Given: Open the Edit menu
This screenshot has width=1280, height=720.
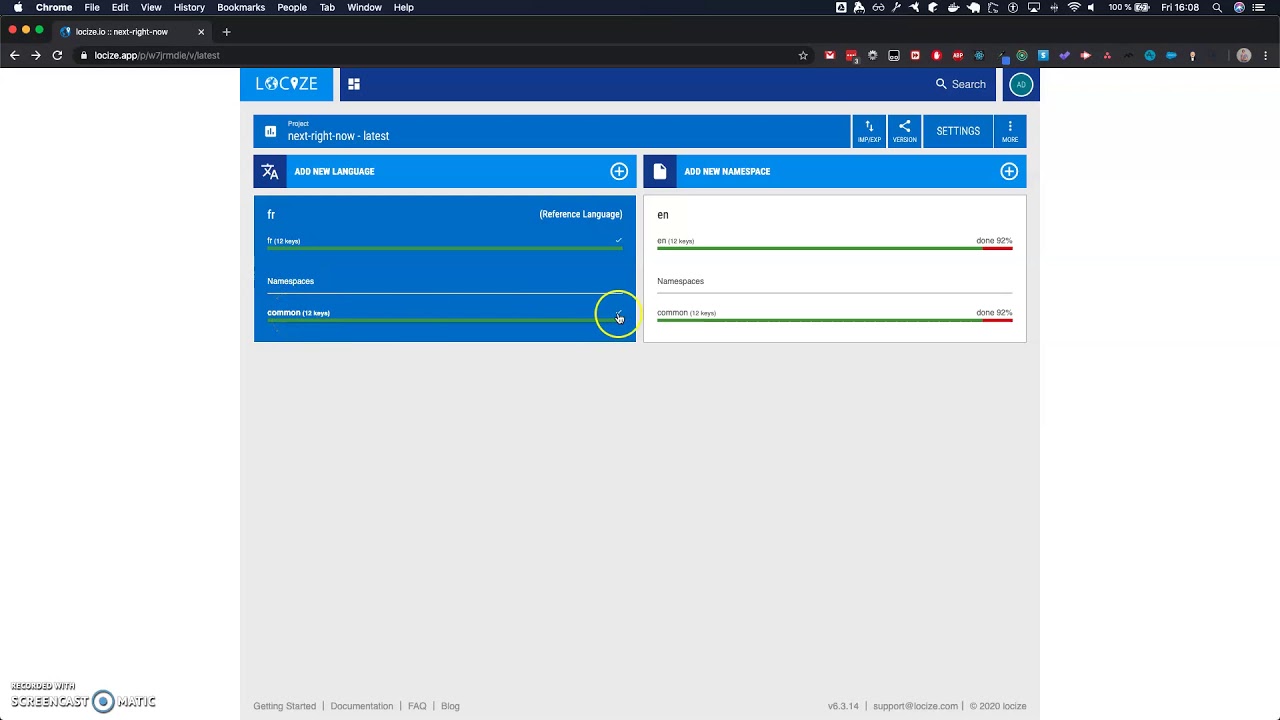Looking at the screenshot, I should click(x=120, y=7).
